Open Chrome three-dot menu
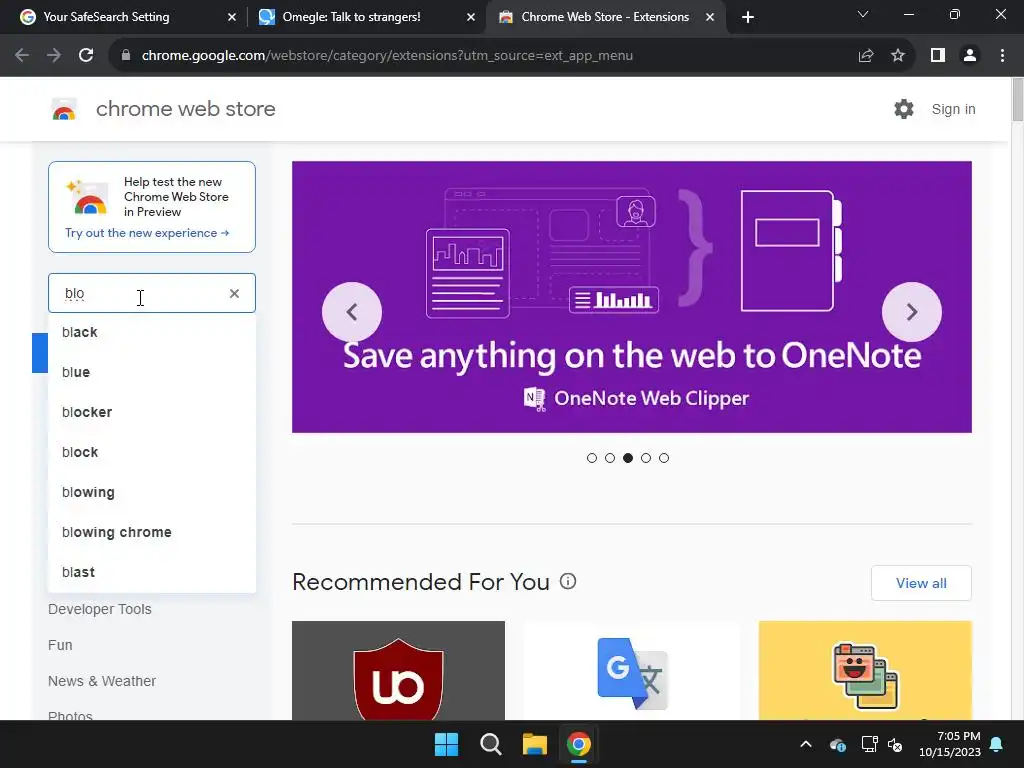1024x768 pixels. pyautogui.click(x=1002, y=56)
